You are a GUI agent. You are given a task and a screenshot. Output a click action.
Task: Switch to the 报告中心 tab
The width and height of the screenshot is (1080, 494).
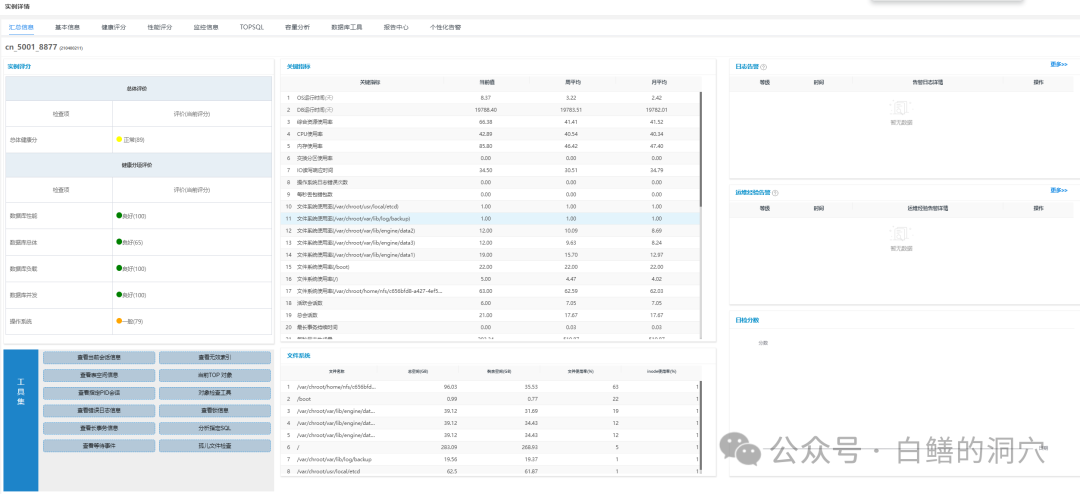coord(397,28)
